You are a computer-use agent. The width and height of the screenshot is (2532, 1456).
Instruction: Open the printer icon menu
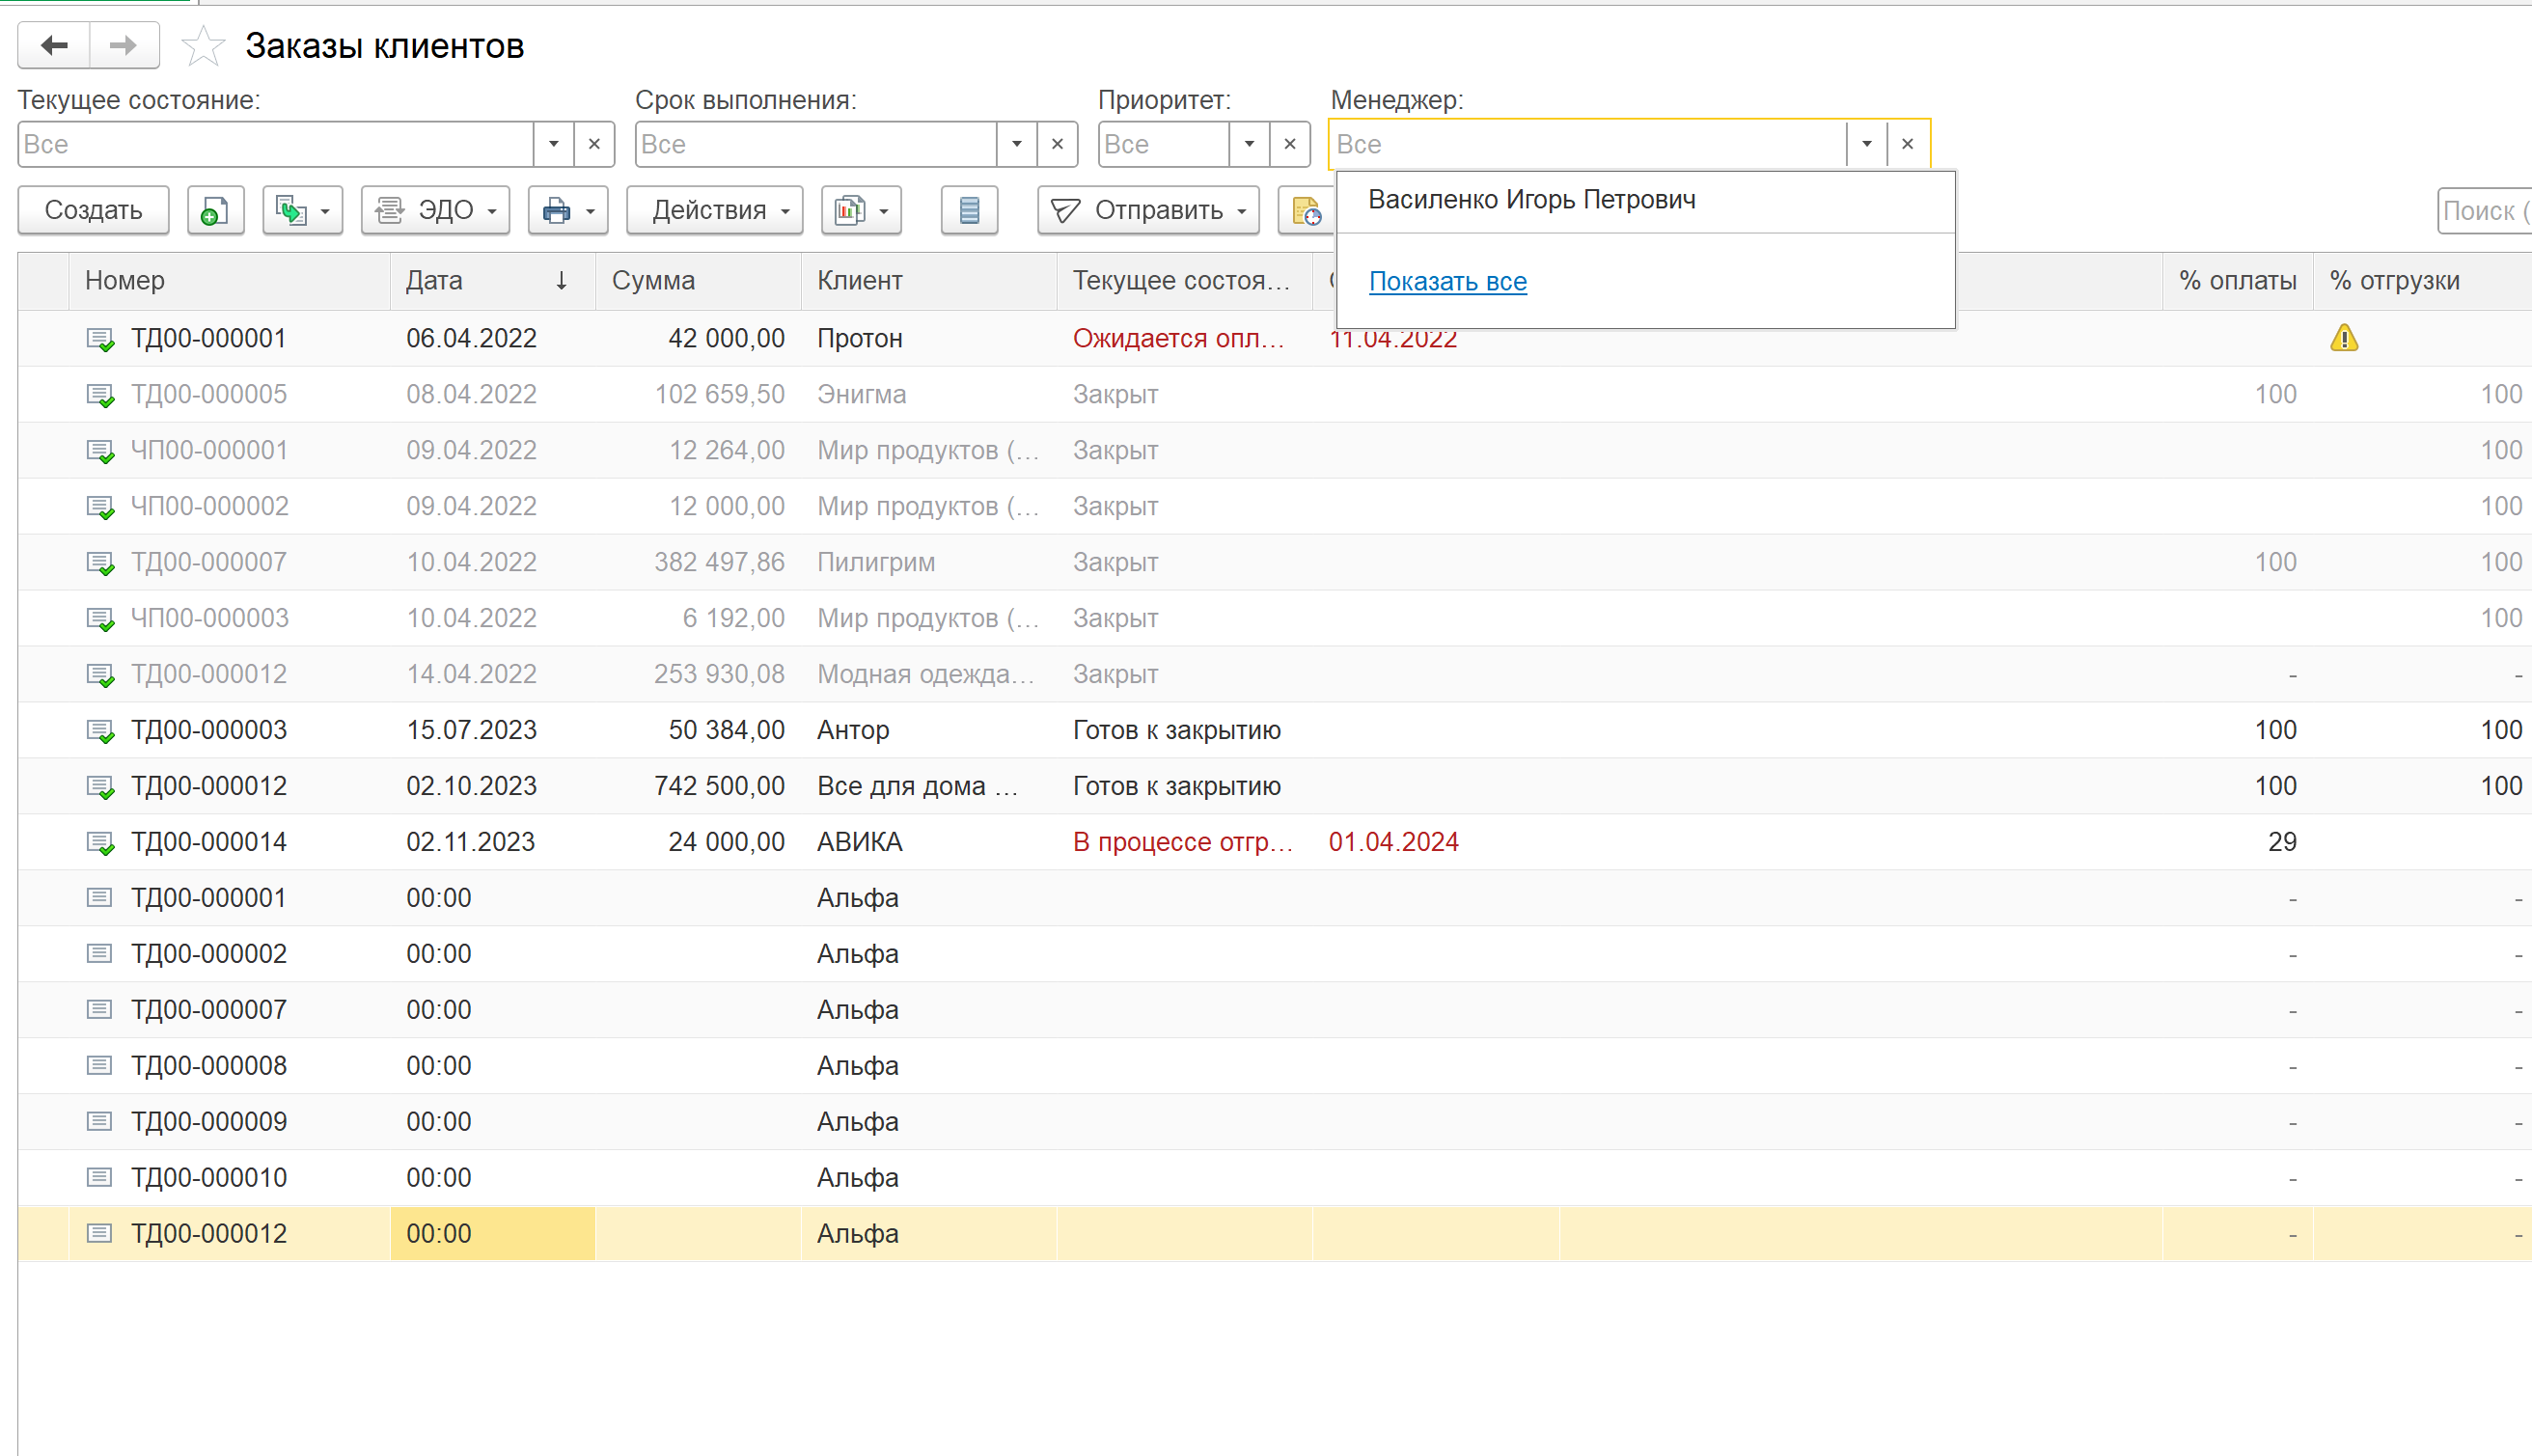(567, 210)
